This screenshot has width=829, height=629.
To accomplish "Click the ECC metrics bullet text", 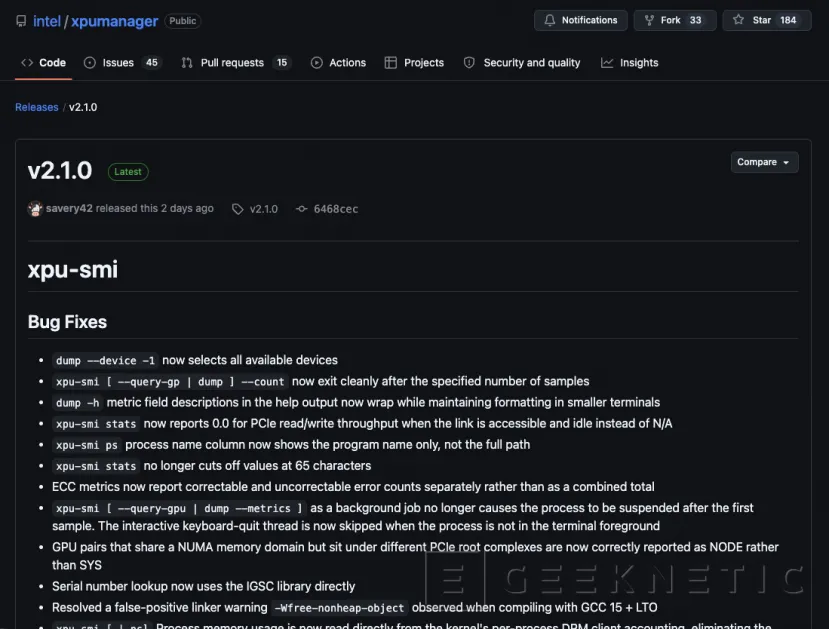I will click(x=353, y=486).
